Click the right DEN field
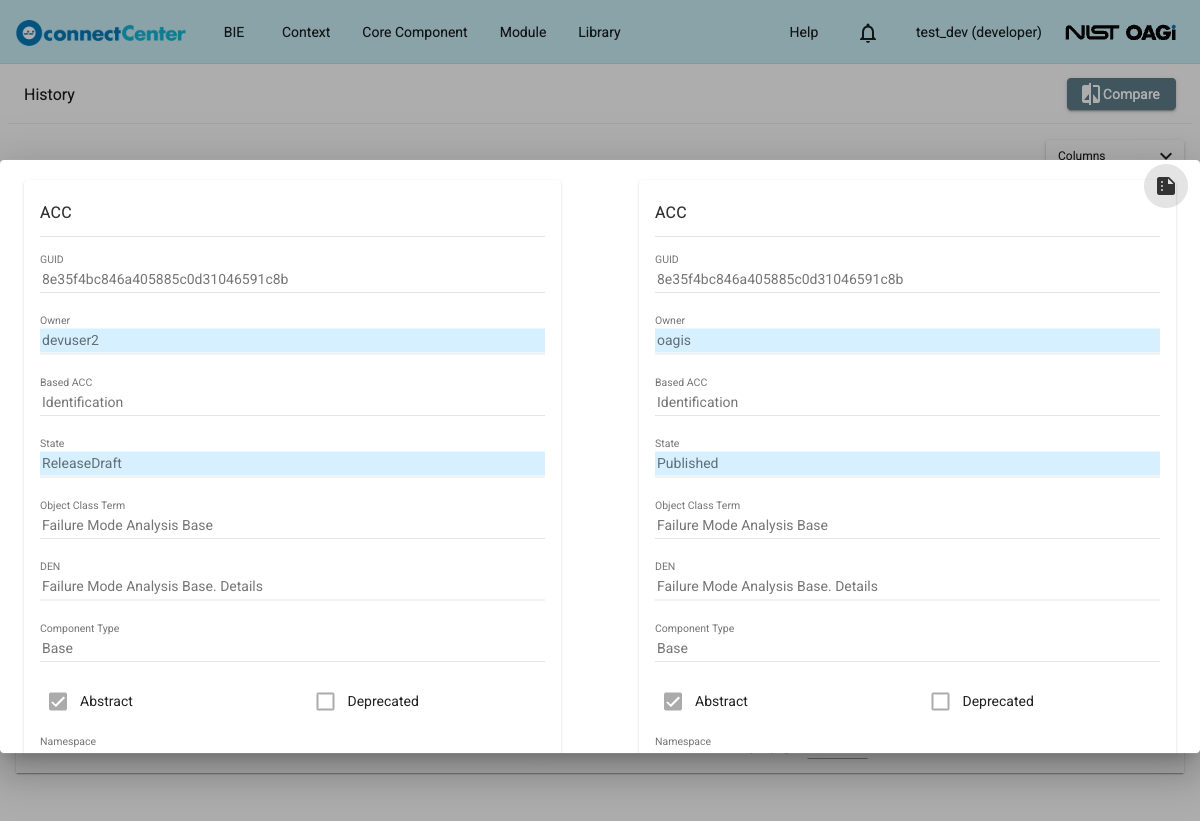Screen dimensions: 1200x821 point(907,587)
